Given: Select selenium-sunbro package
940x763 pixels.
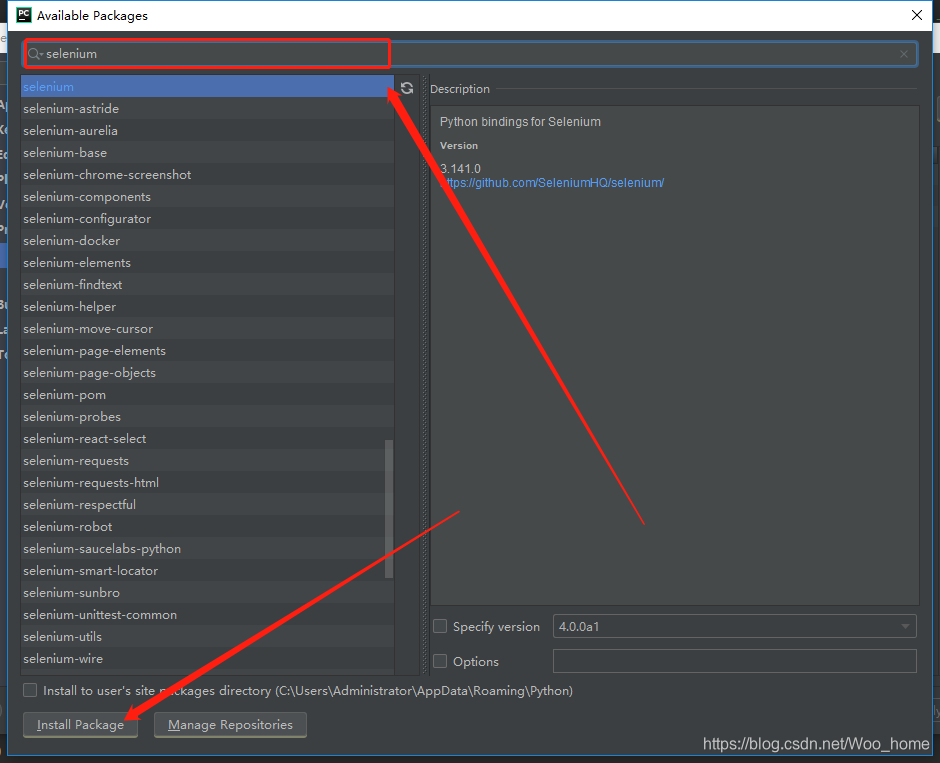Looking at the screenshot, I should (207, 592).
